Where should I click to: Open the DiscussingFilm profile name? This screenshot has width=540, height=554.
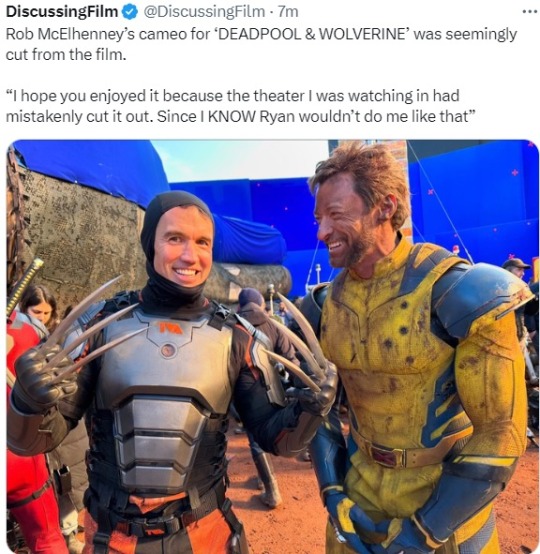[x=62, y=12]
